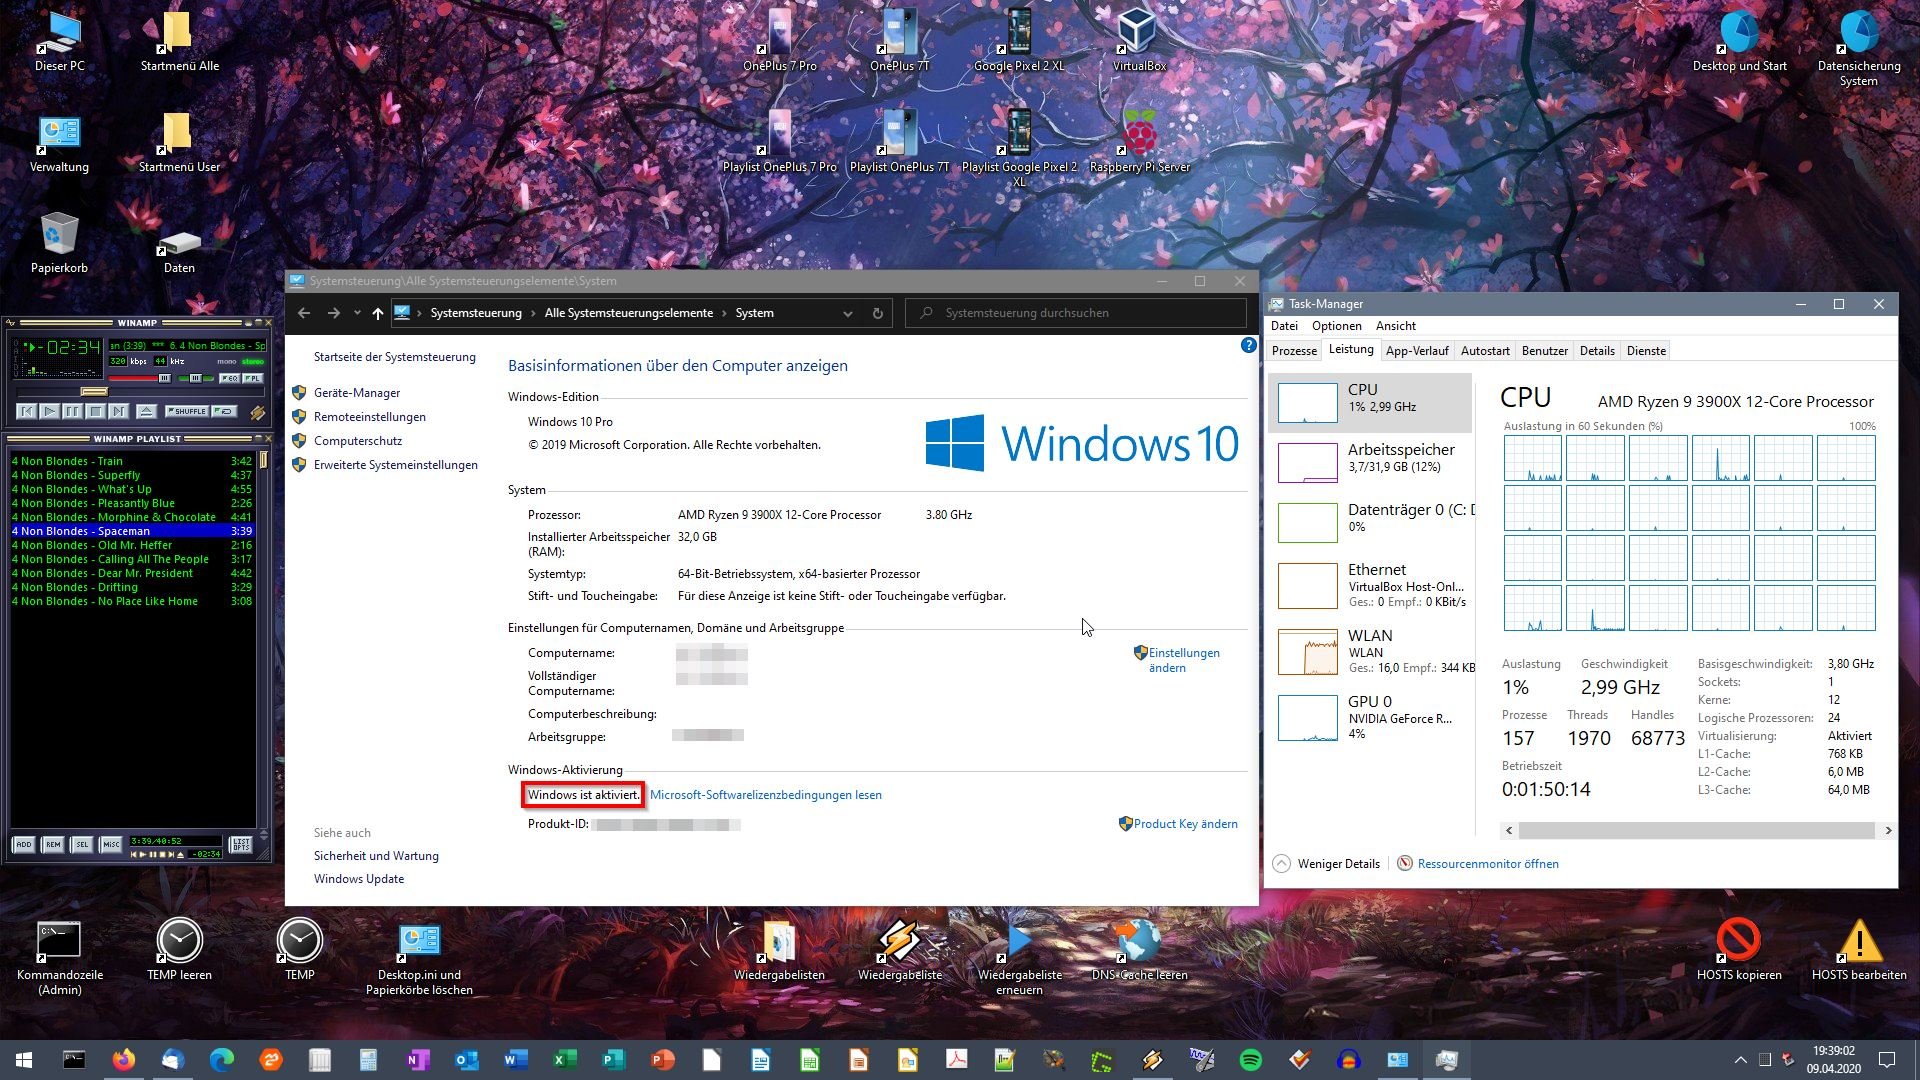
Task: Open the Ansicht menu in Task-Manager
Action: (x=1396, y=326)
